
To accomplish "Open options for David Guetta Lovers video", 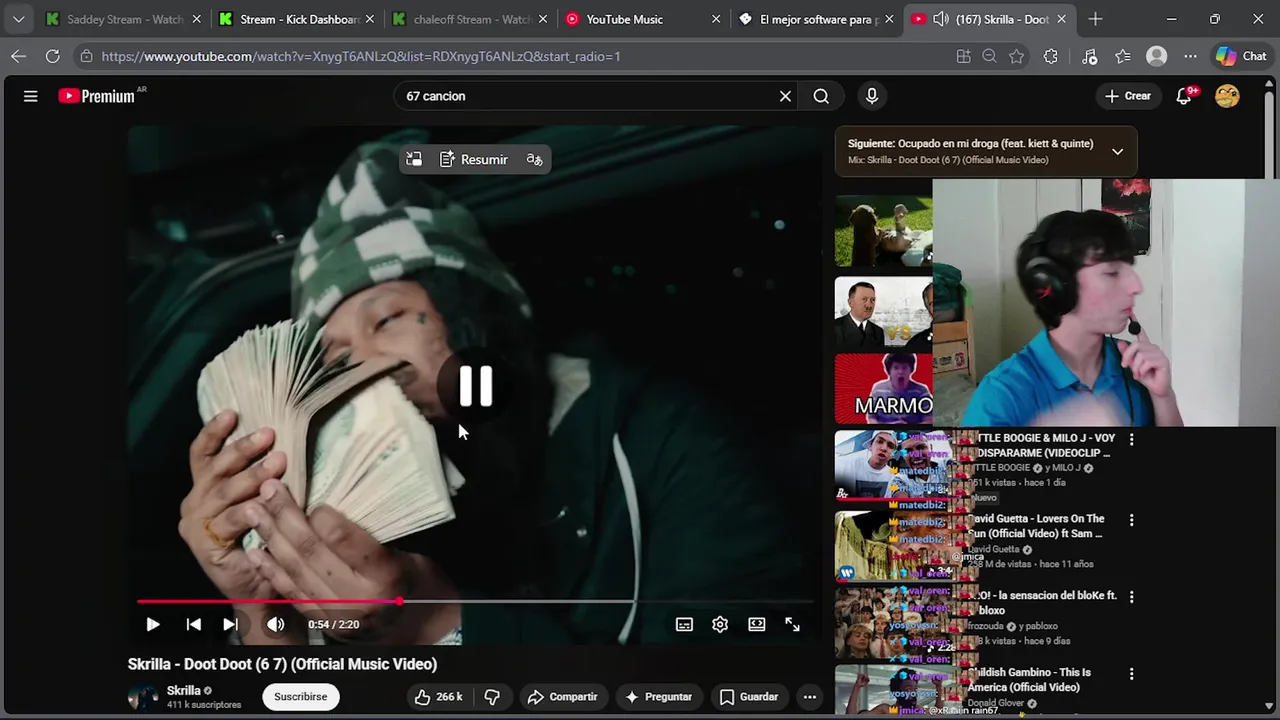I will pos(1132,520).
